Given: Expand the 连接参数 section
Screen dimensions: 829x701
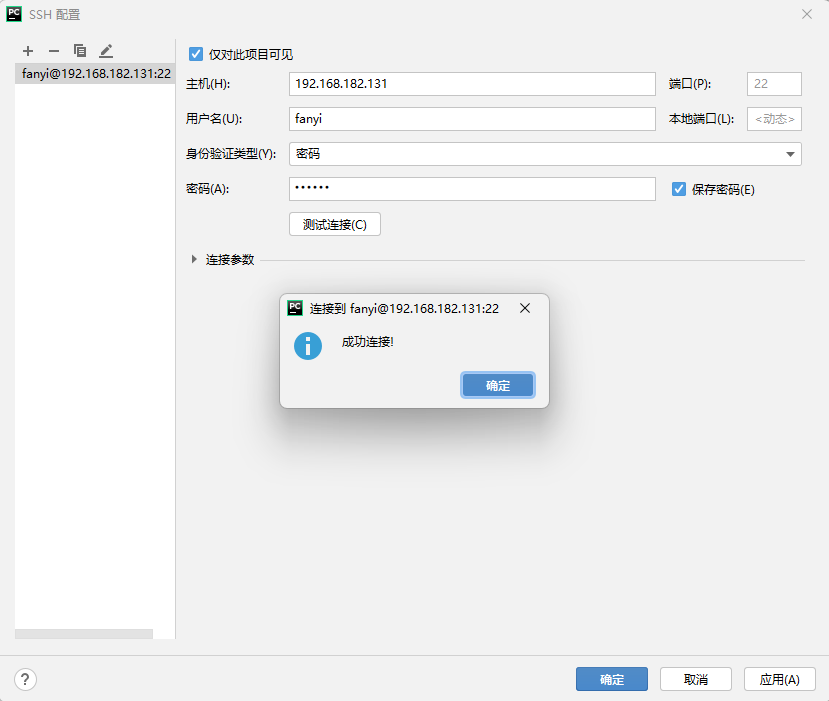Looking at the screenshot, I should point(194,259).
